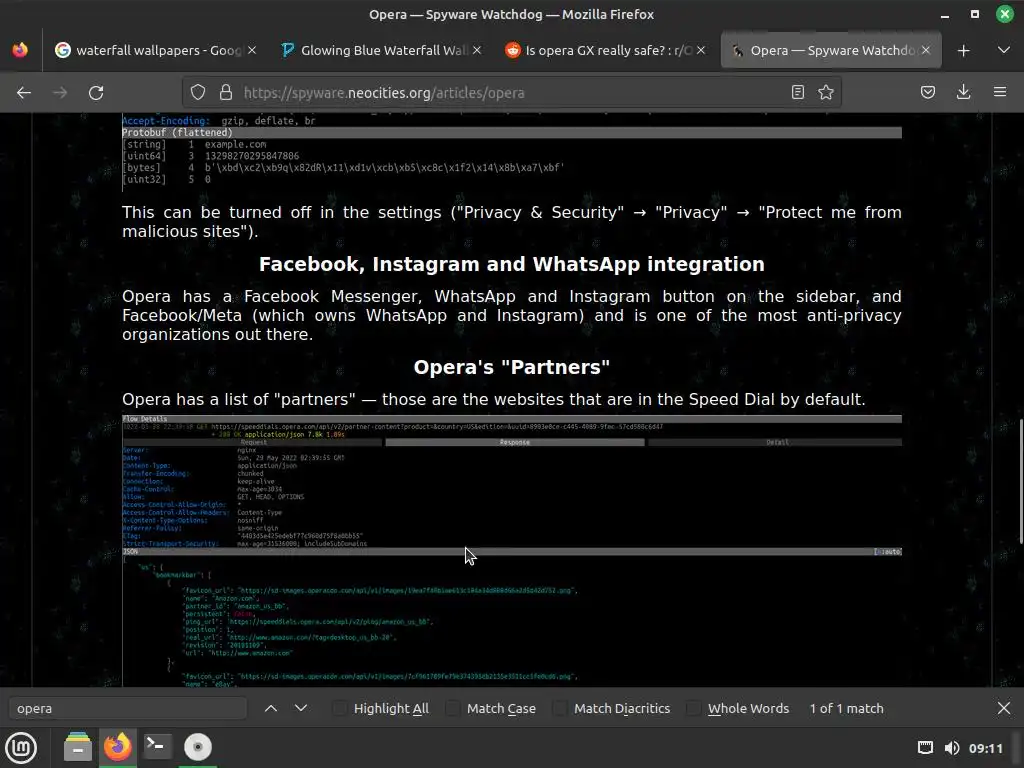Bookmark this page with the star icon

tap(826, 92)
